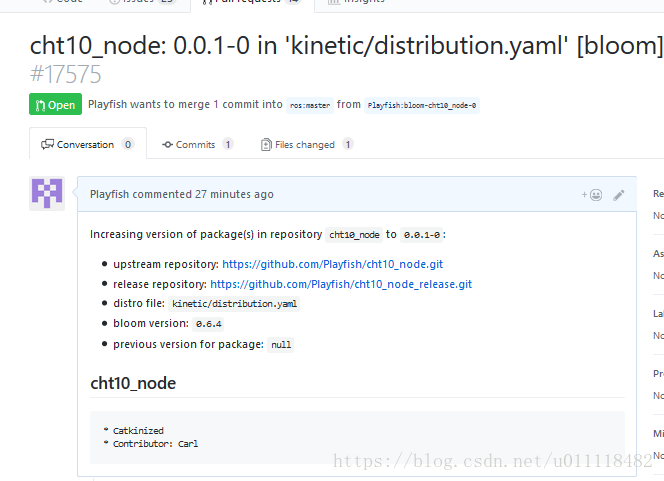Click the Playfish:bloom-cht10_node-0 branch label
Viewport: 664px width, 481px height.
422,105
